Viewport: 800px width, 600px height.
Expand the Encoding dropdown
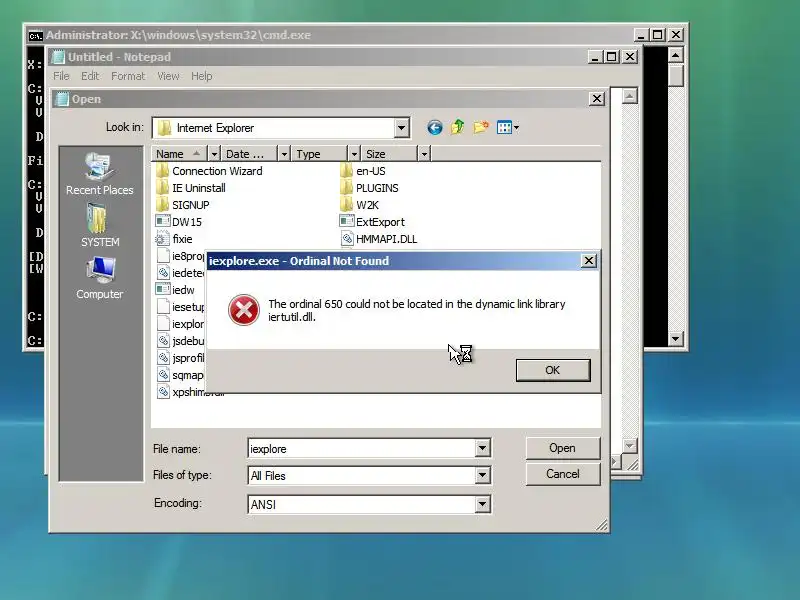(483, 505)
